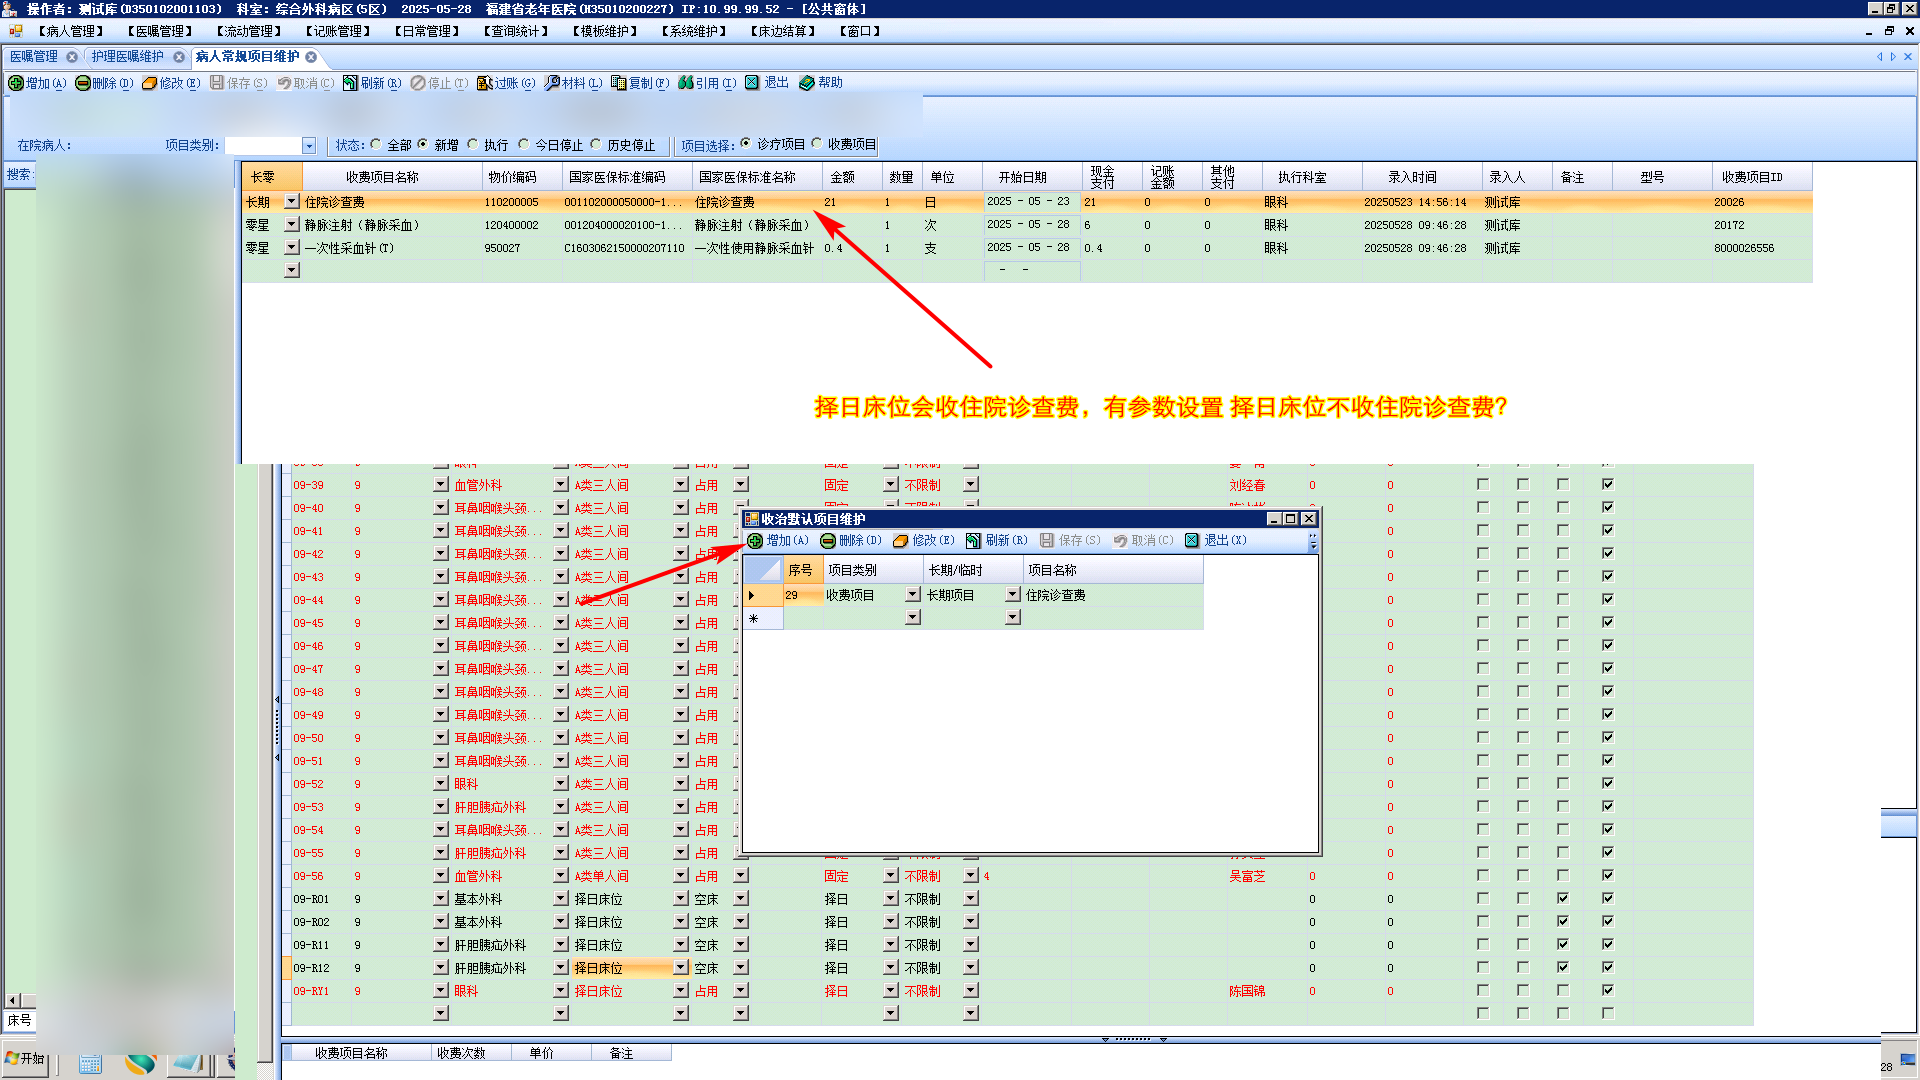Screen dimensions: 1920x1080
Task: Click the 删除 delete icon in main toolbar
Action: click(x=83, y=83)
